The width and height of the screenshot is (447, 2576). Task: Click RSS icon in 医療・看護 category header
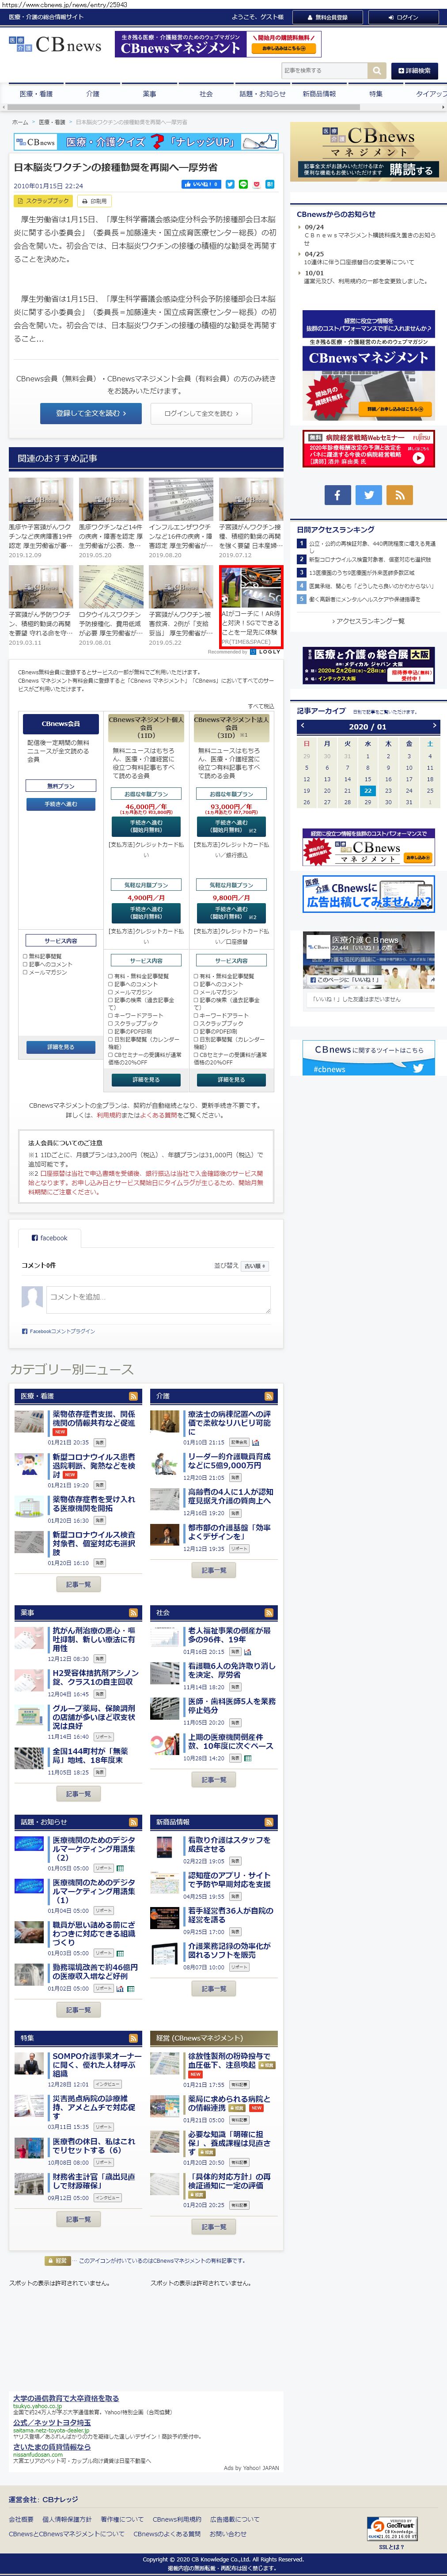pos(133,1396)
